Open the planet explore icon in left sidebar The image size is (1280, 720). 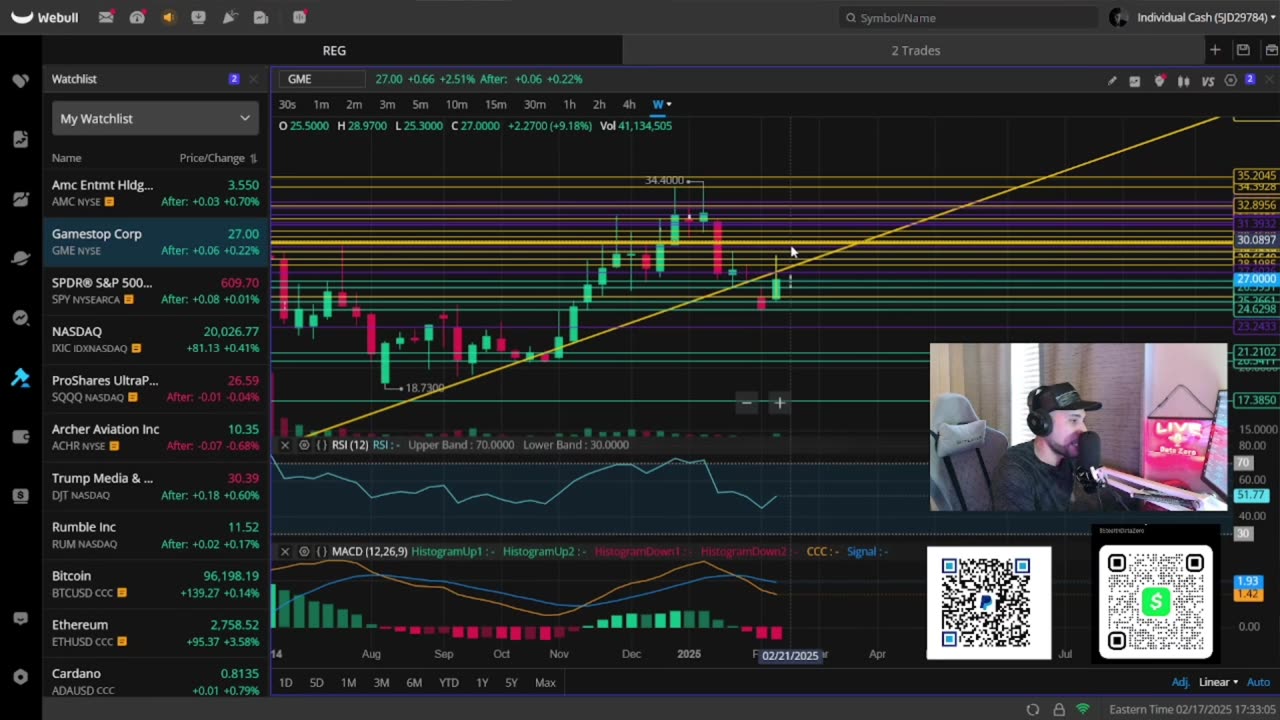click(20, 258)
